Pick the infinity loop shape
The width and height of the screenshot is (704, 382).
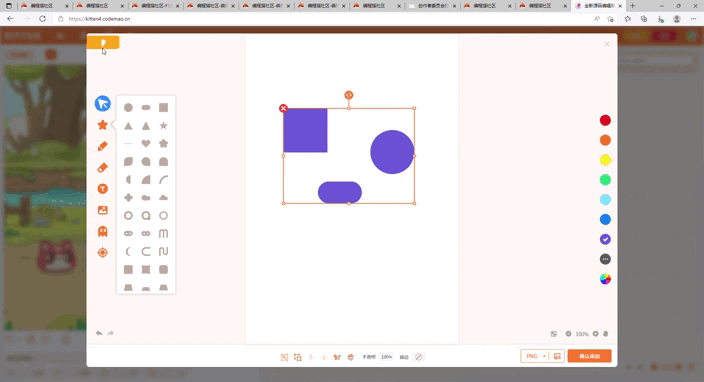(x=146, y=233)
